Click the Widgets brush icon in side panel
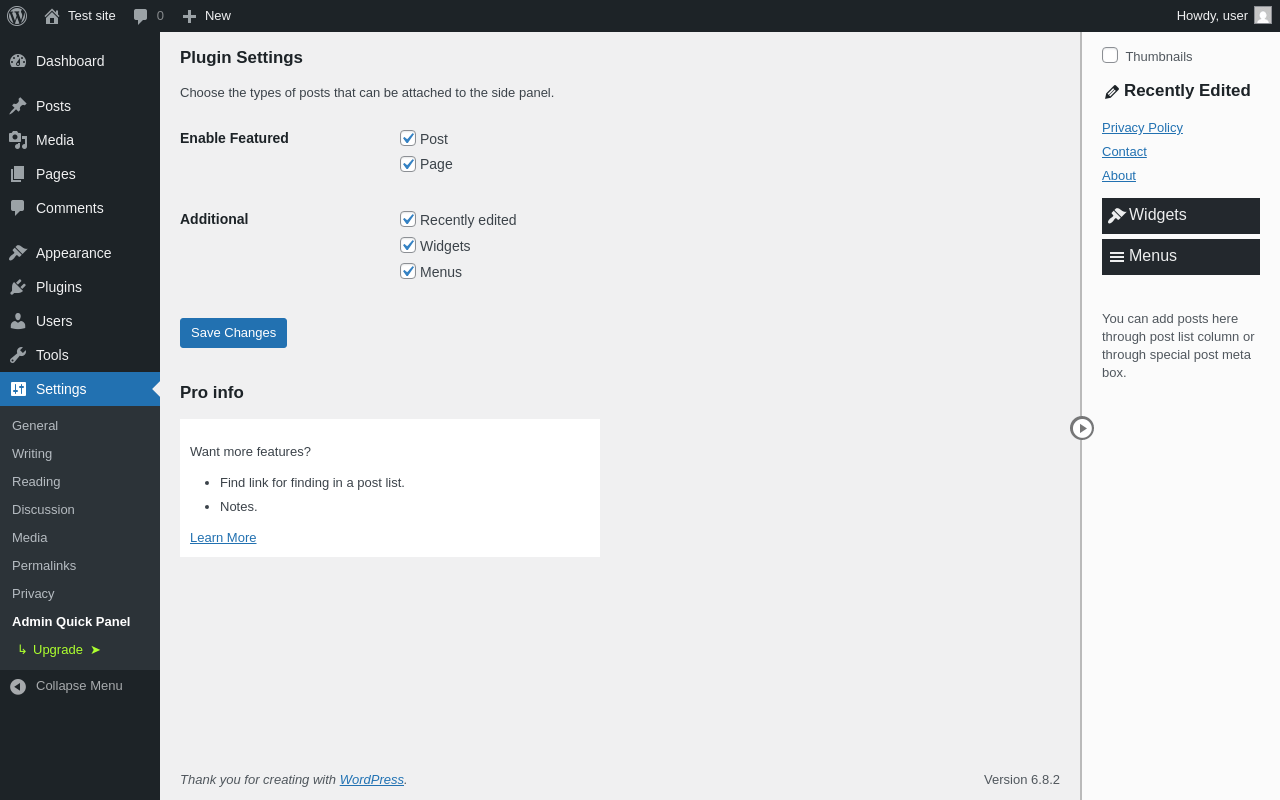The width and height of the screenshot is (1280, 800). point(1117,215)
